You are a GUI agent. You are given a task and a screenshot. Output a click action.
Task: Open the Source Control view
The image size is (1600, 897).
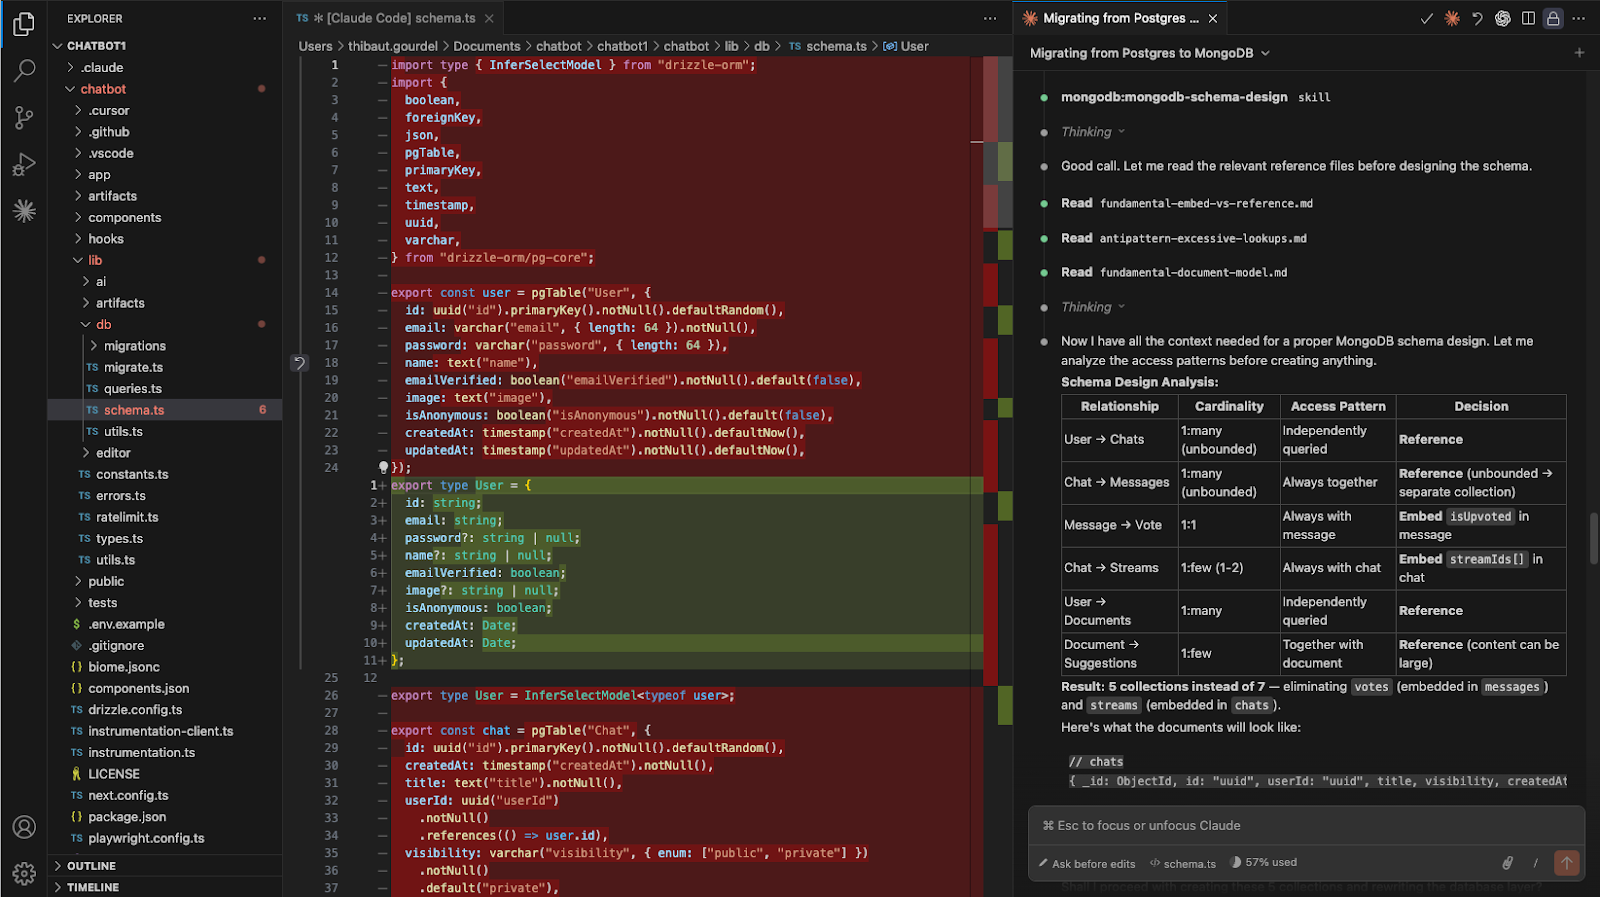click(24, 118)
